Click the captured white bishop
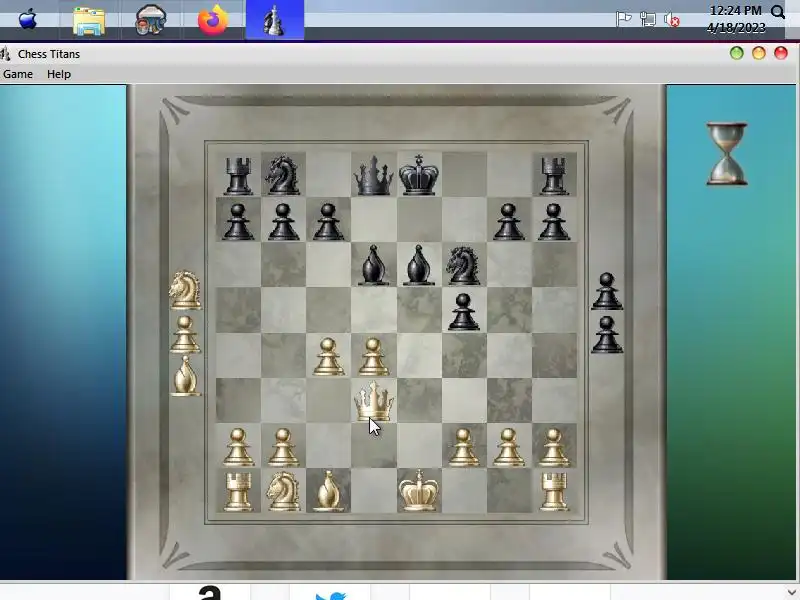 185,375
